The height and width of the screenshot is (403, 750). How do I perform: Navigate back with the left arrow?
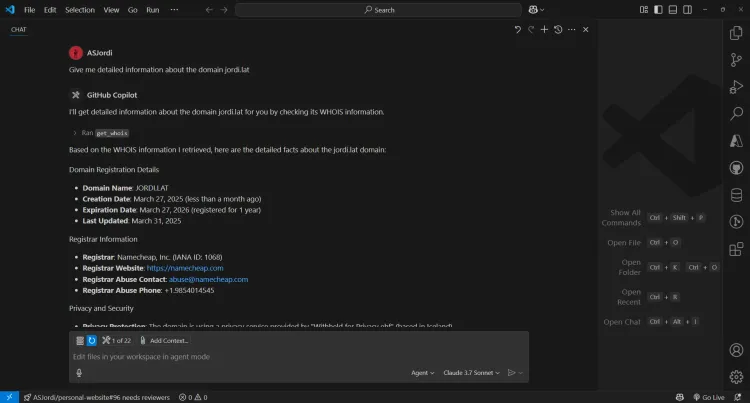click(x=209, y=10)
